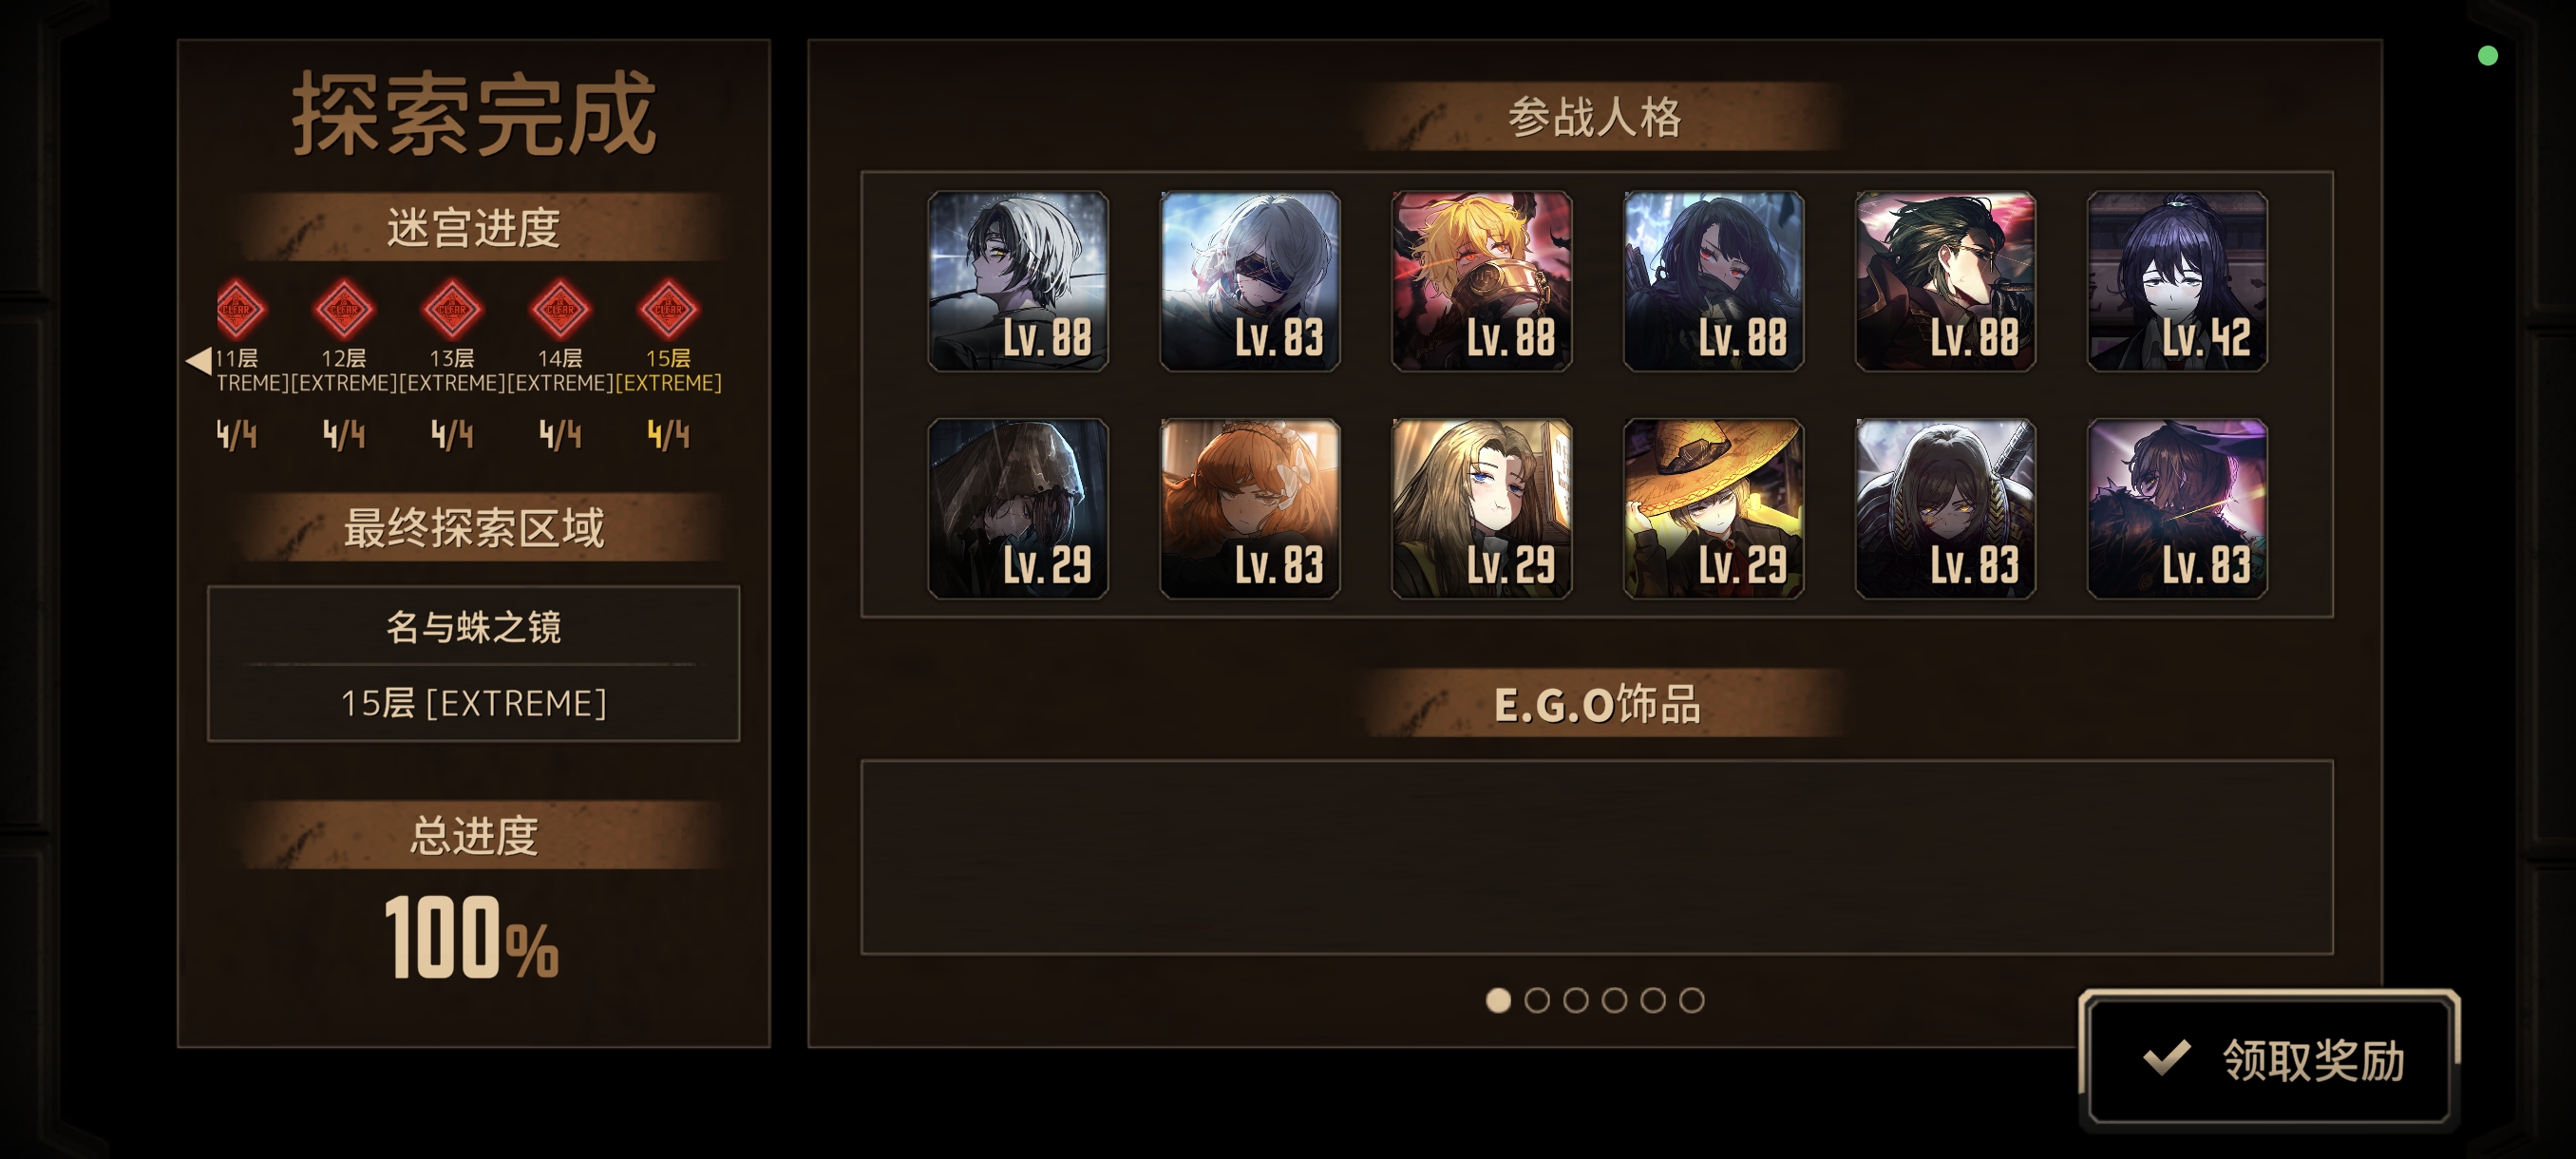Screen dimensions: 2576x1159
Task: Select the straw-hat Lv. 29 character portrait
Action: coord(1713,509)
